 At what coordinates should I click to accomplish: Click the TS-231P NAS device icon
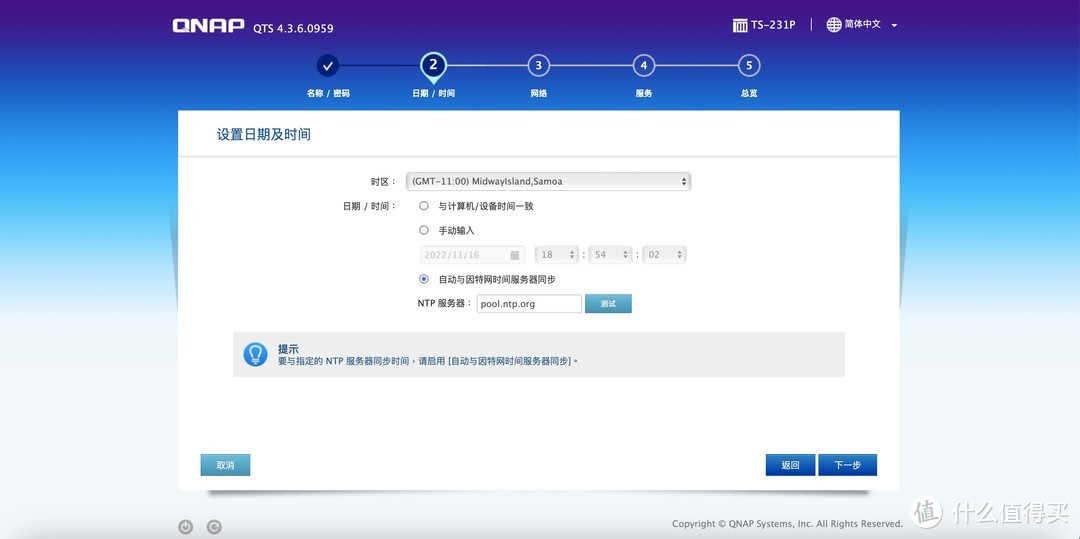[740, 25]
